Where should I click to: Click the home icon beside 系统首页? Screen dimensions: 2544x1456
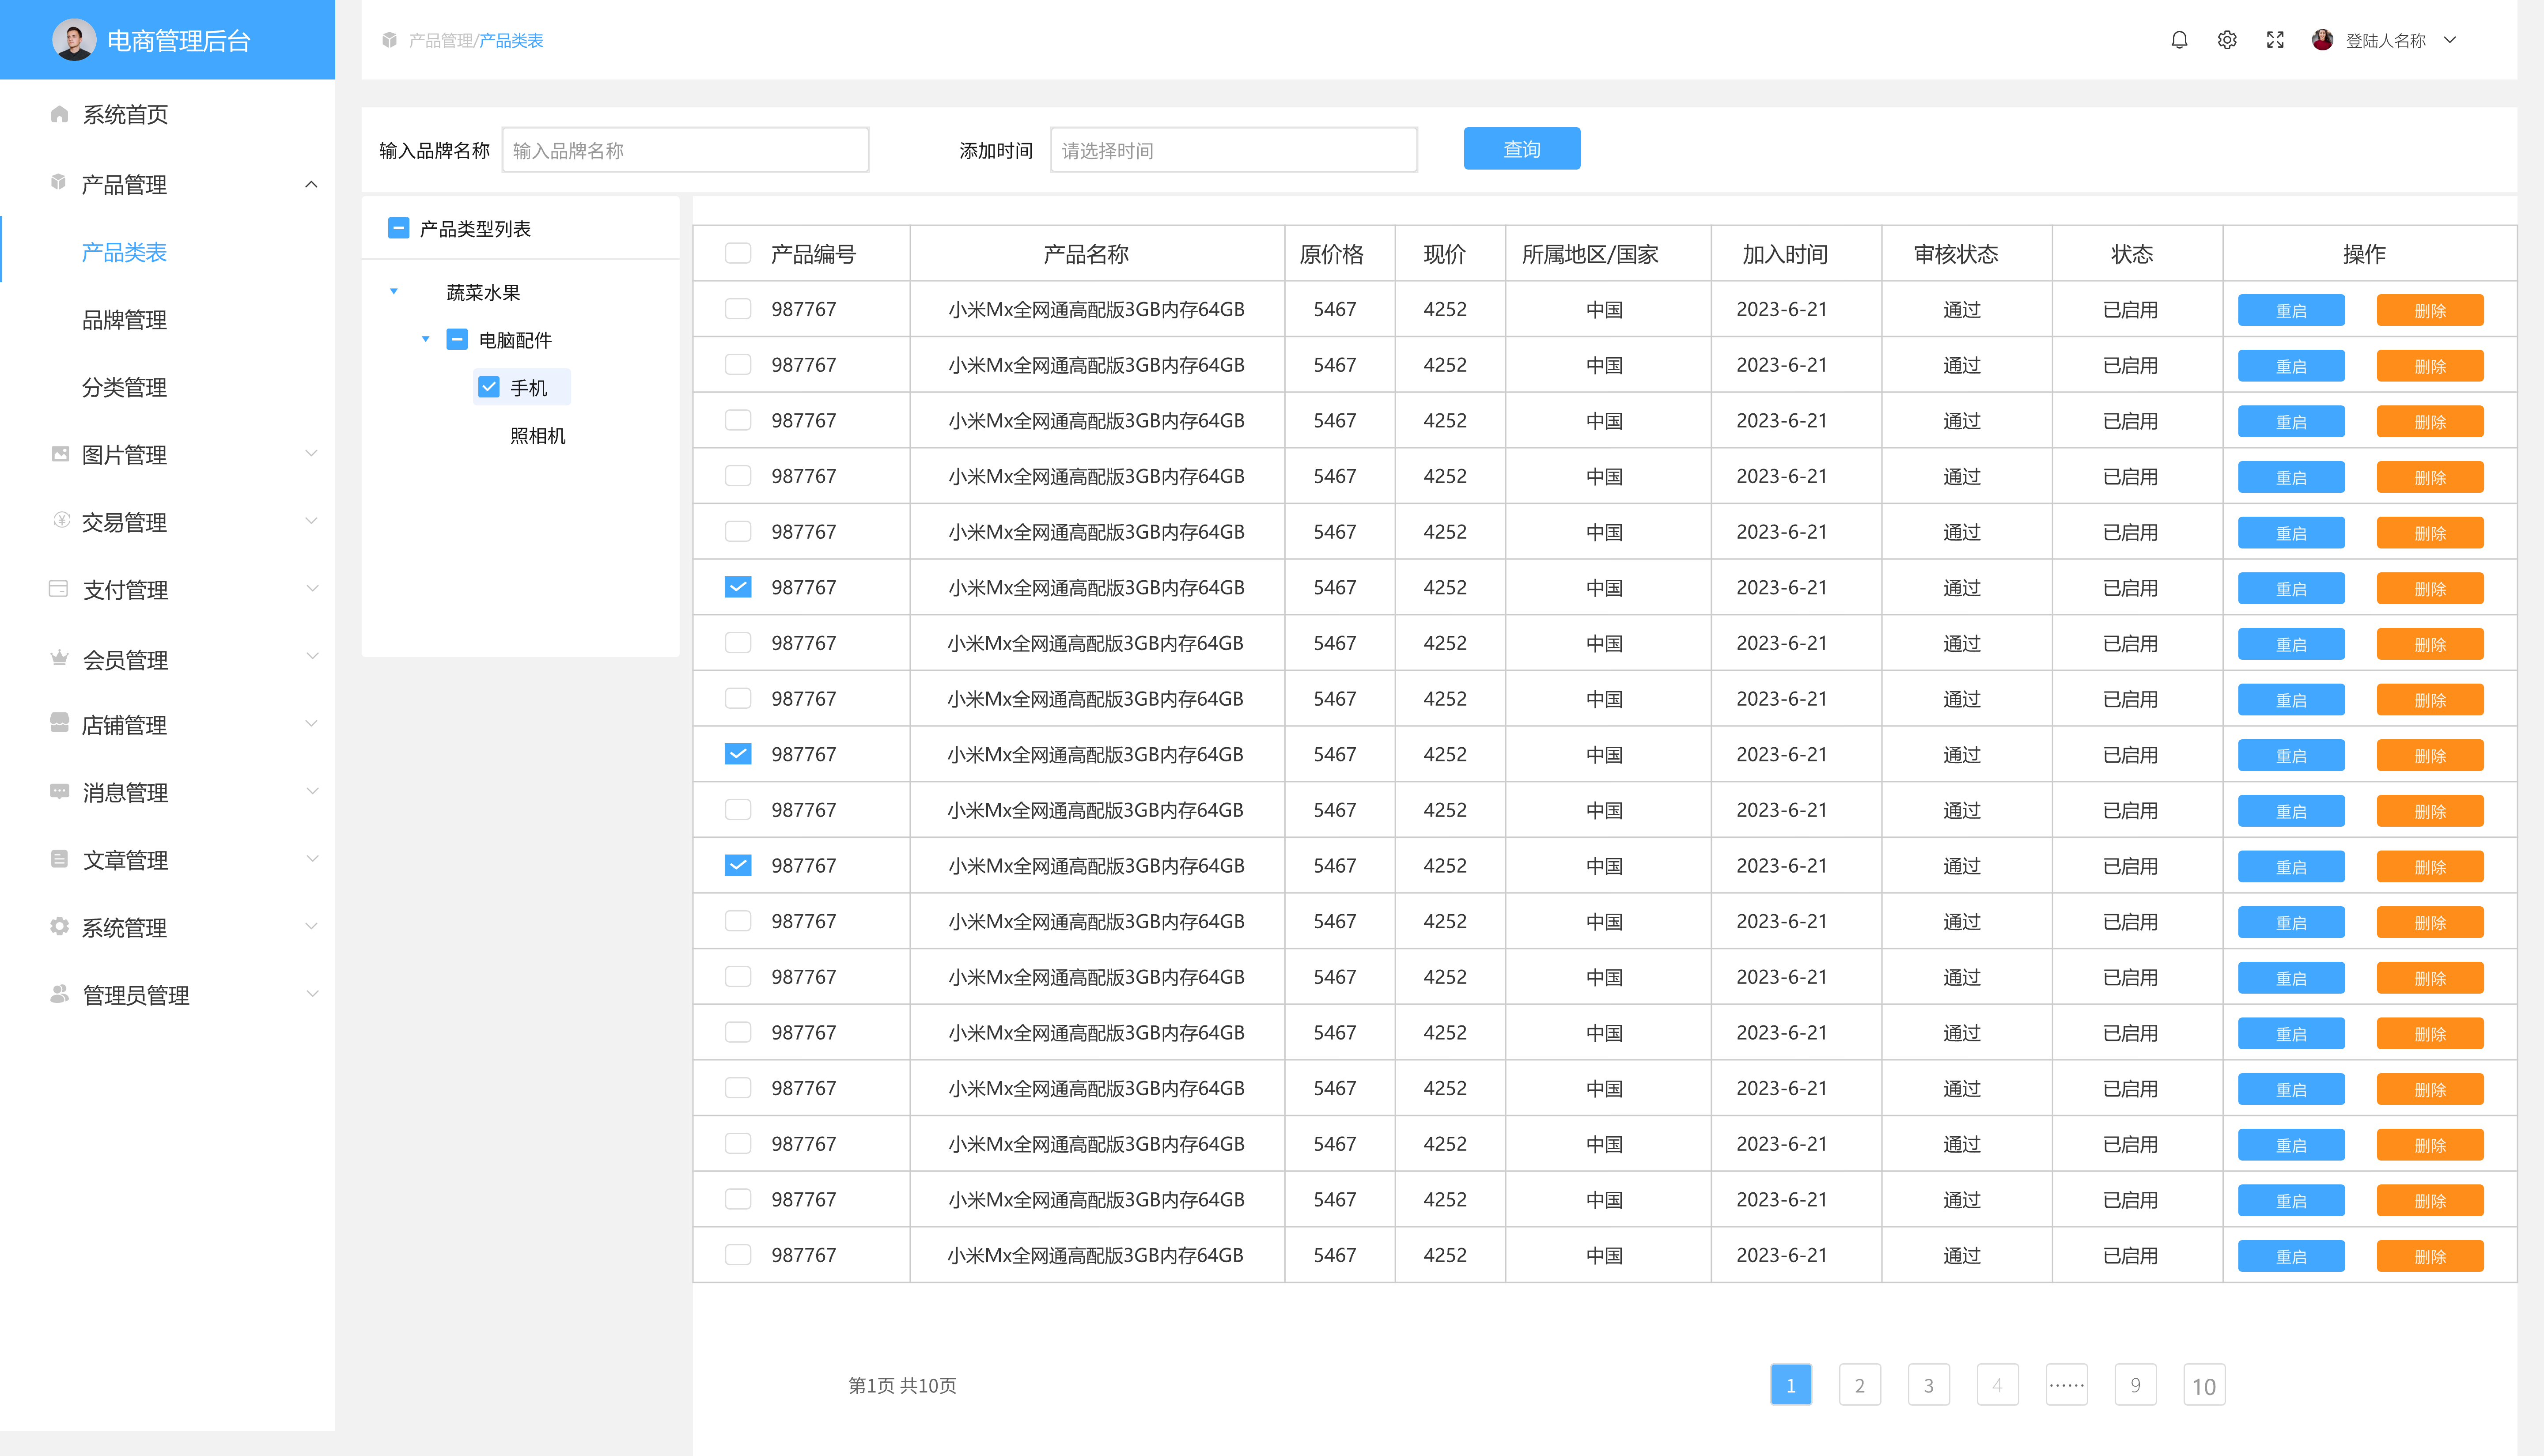59,114
